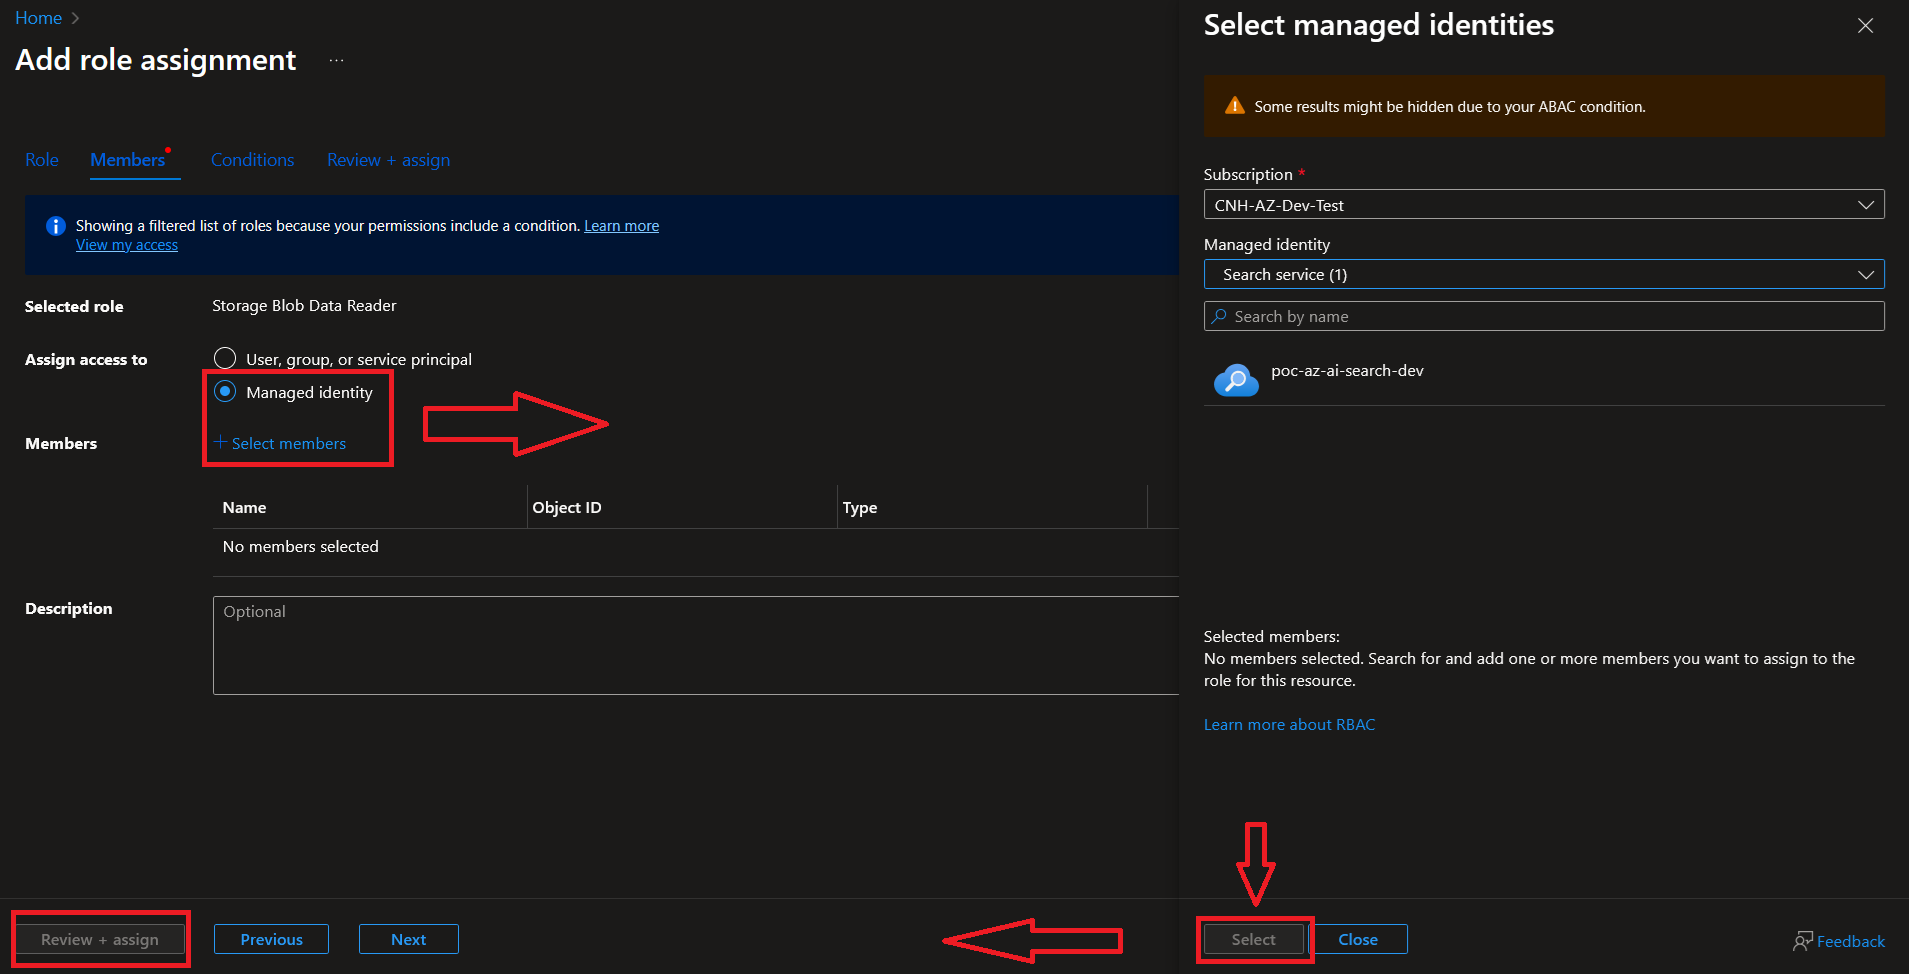This screenshot has width=1909, height=974.
Task: Click Select members link
Action: [281, 443]
